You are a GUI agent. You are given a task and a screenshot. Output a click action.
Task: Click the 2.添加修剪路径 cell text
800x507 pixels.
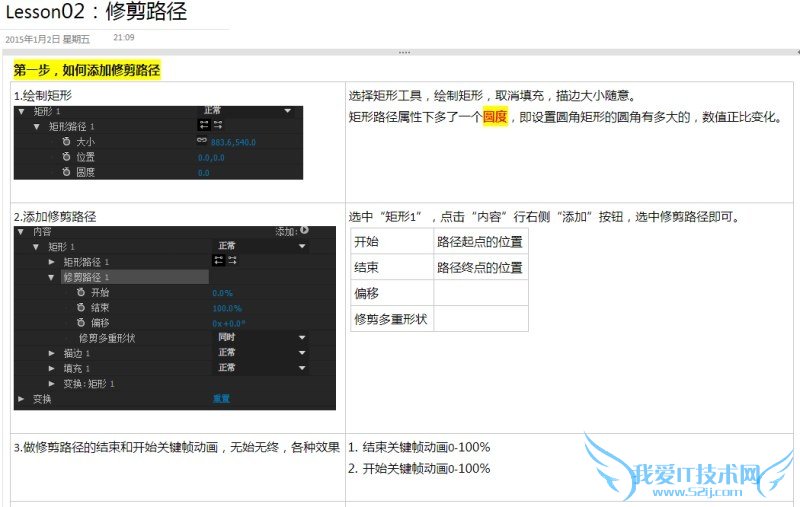tap(55, 217)
